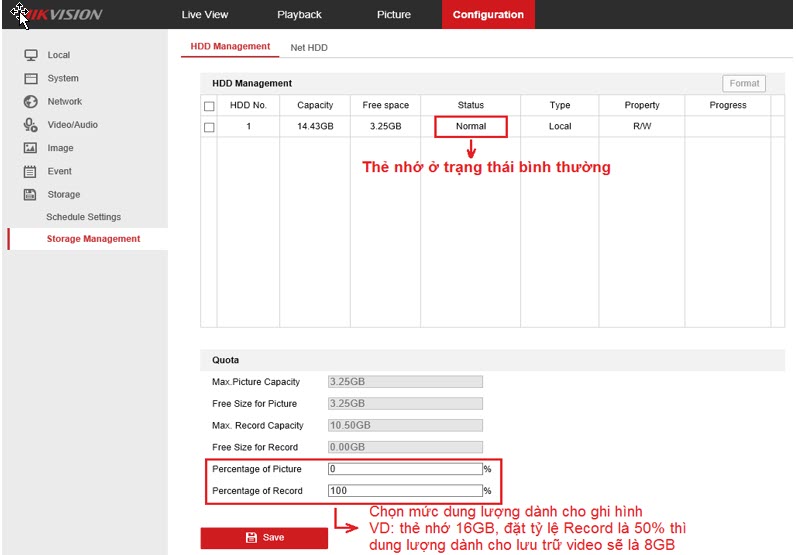This screenshot has height=555, width=796.
Task: Click the System icon in sidebar
Action: 31,78
